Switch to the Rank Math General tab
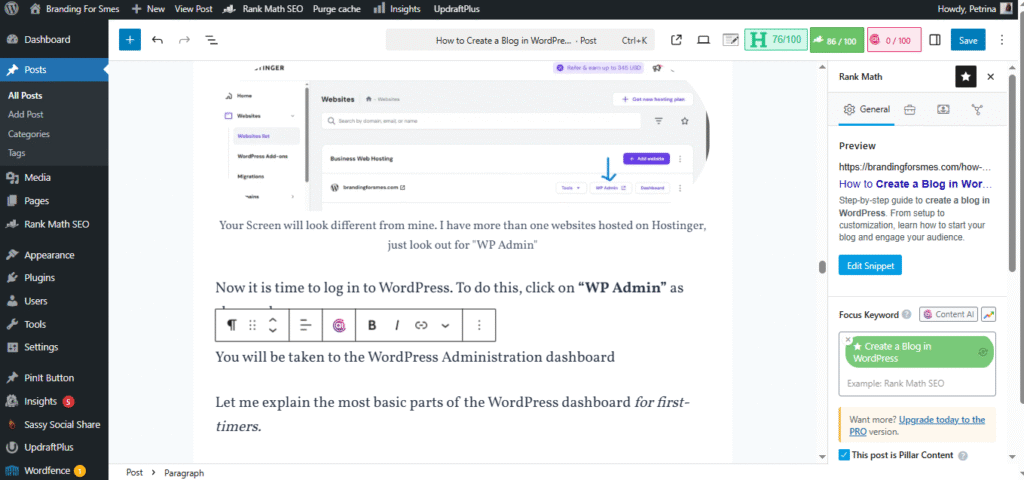 tap(867, 109)
